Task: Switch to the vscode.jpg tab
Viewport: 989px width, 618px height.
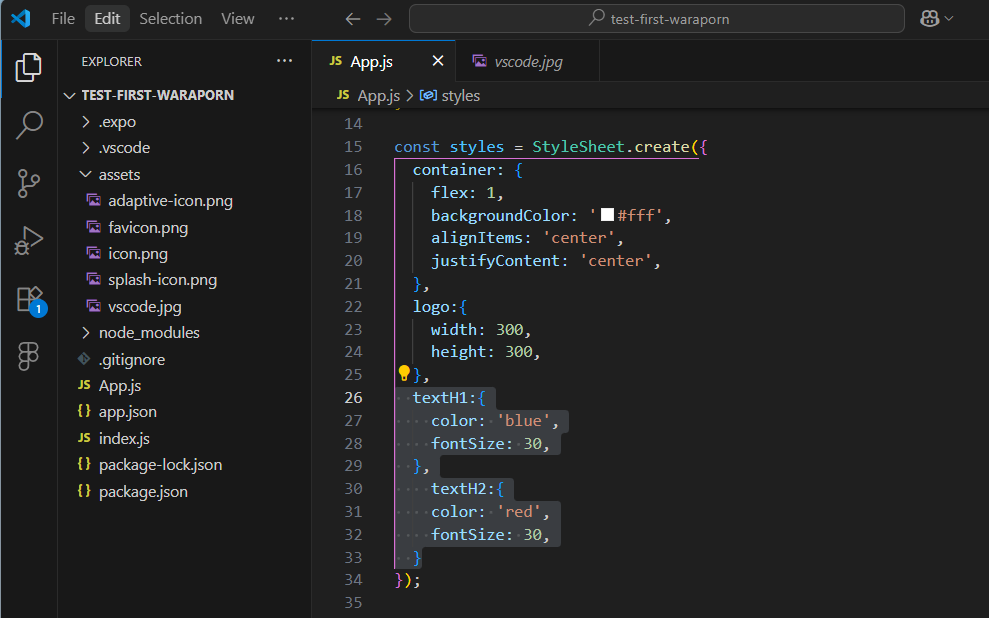Action: tap(527, 62)
